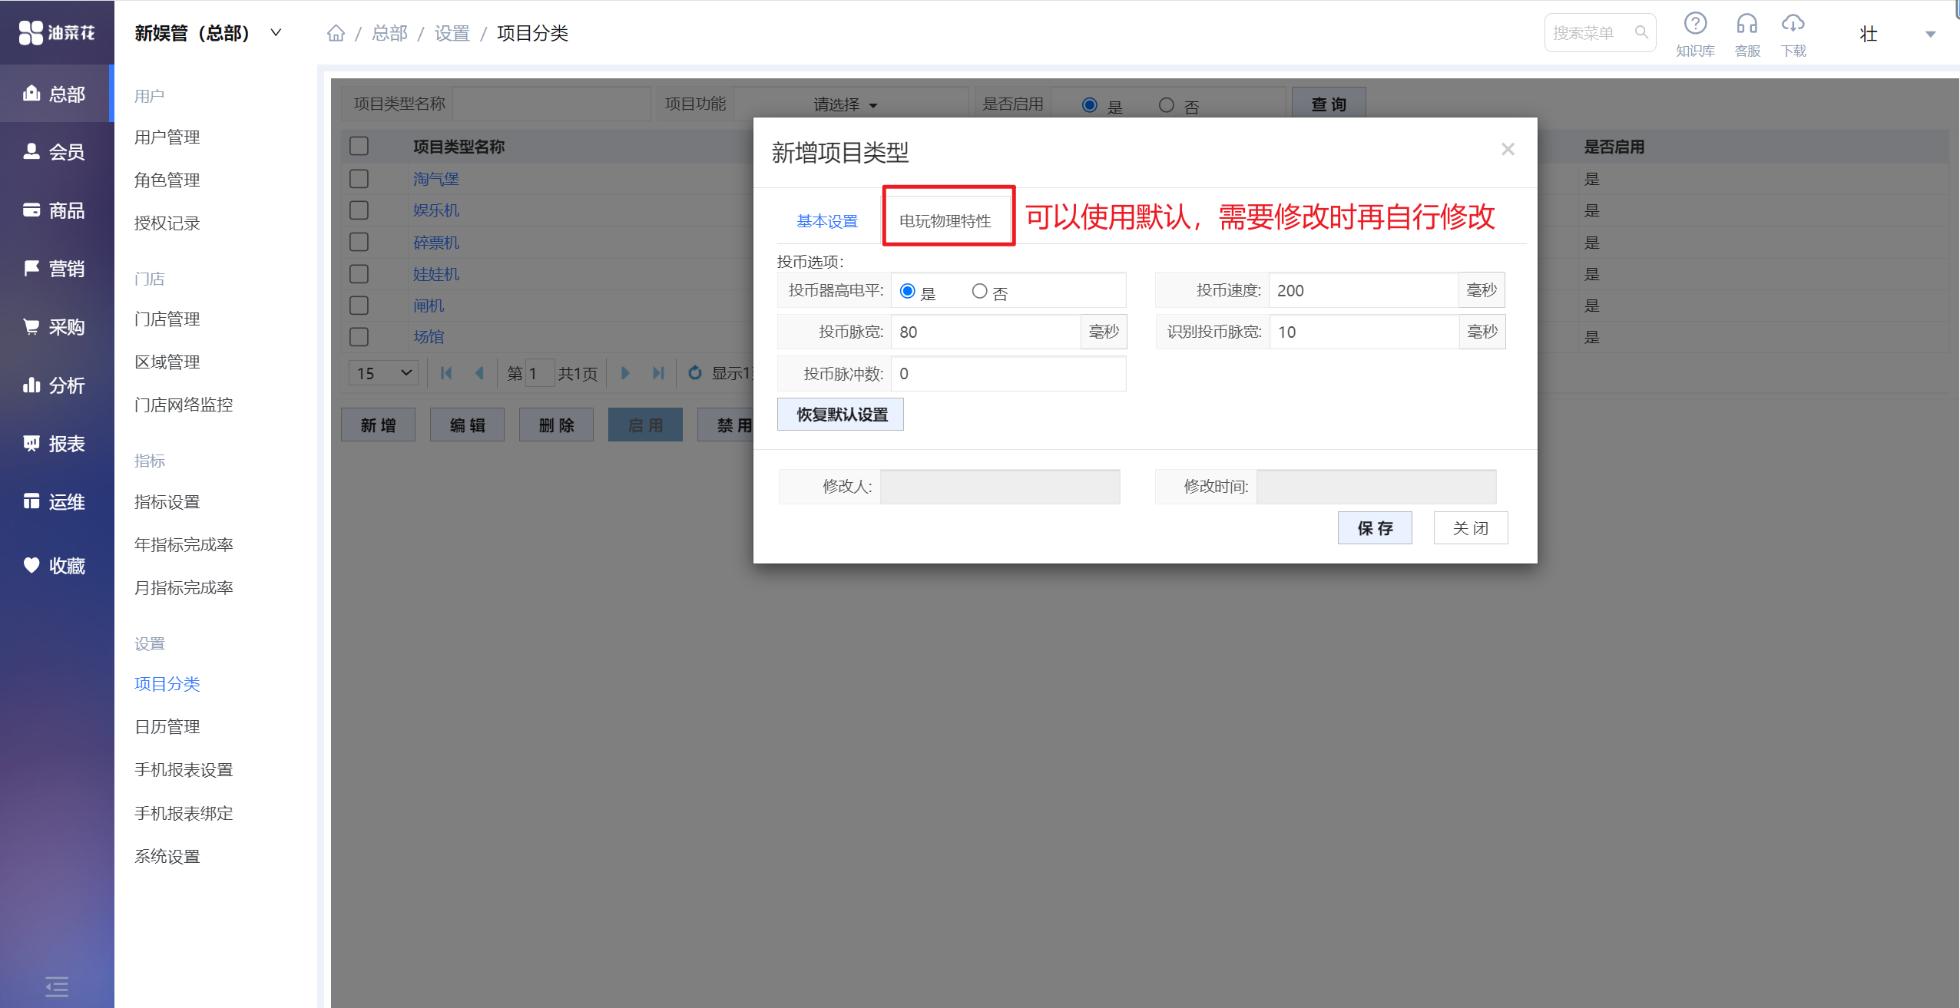This screenshot has width=1960, height=1008.
Task: Open 指标设置 in the side menu
Action: [x=167, y=502]
